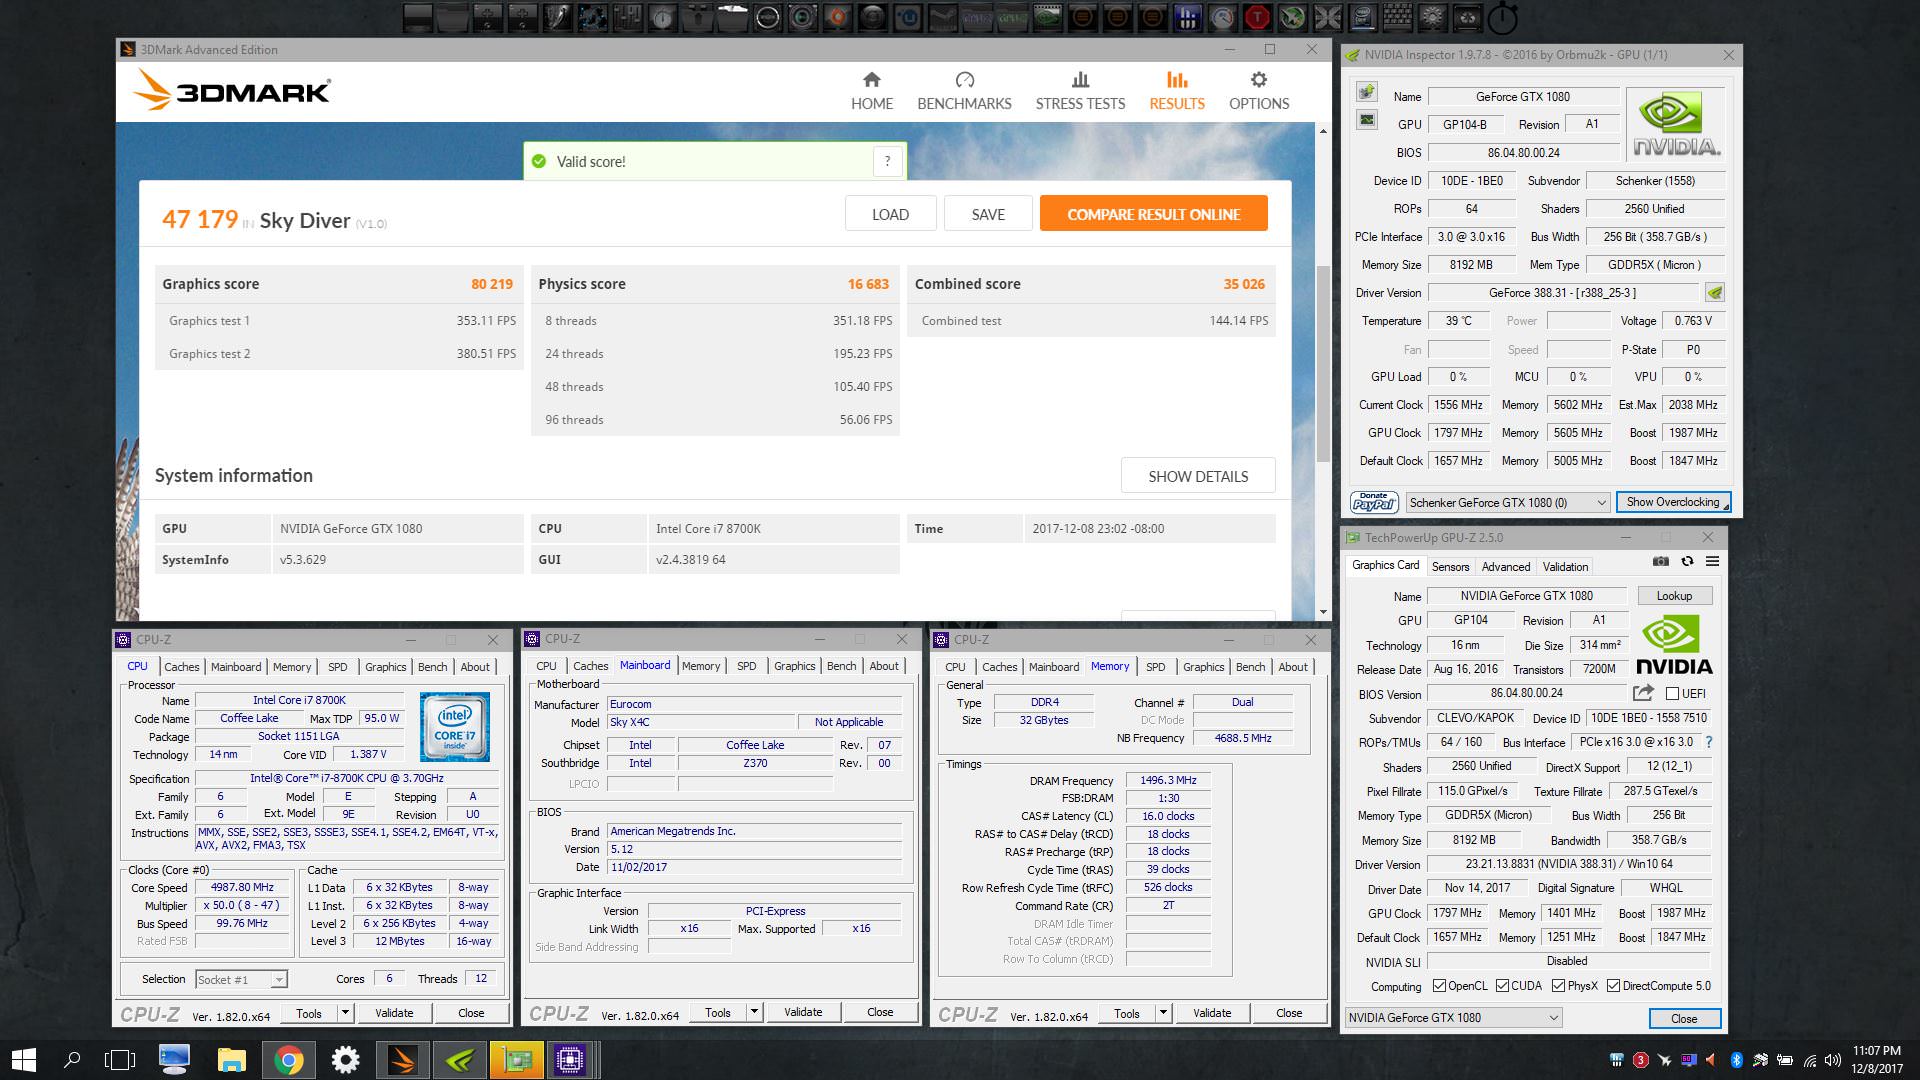This screenshot has width=1920, height=1080.
Task: Click the LOAD button in 3DMark
Action: click(x=890, y=214)
